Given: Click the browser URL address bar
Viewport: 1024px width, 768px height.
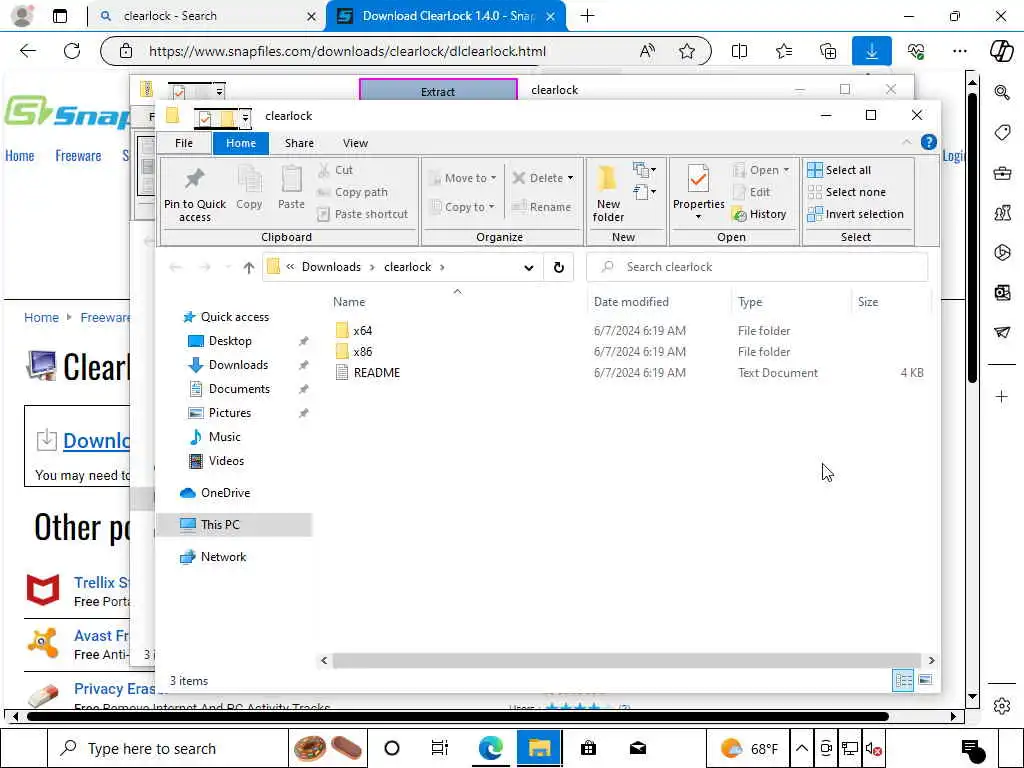Looking at the screenshot, I should click(347, 51).
